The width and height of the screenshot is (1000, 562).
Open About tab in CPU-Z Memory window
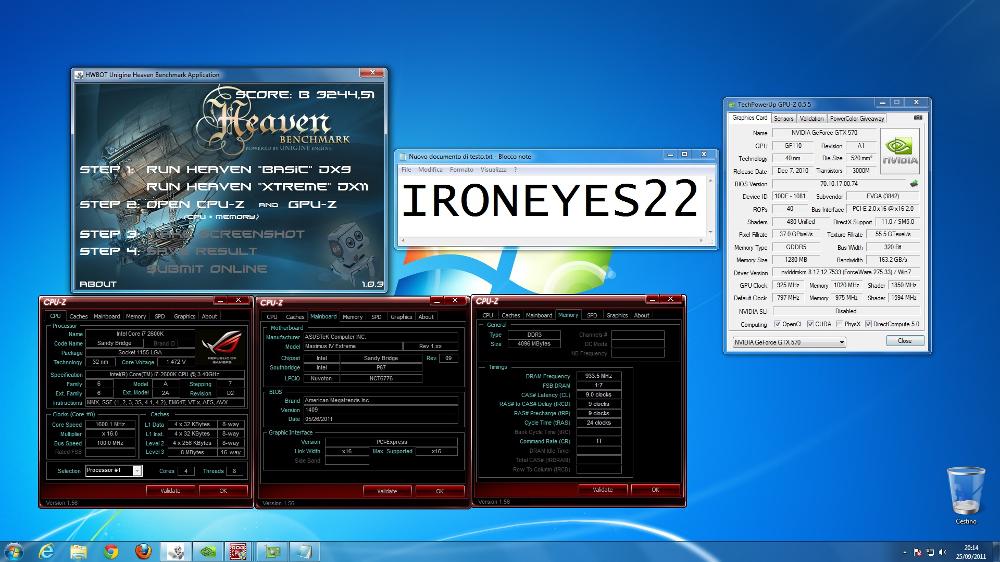pos(642,315)
